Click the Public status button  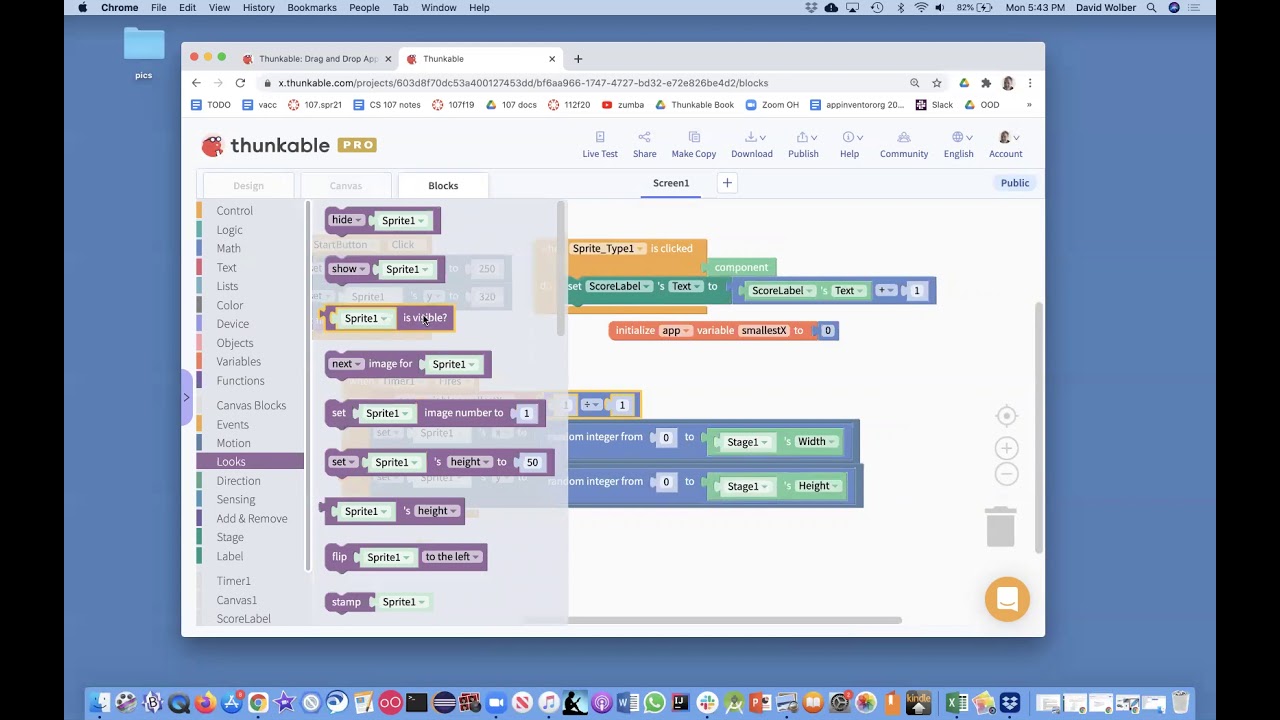coord(1015,183)
